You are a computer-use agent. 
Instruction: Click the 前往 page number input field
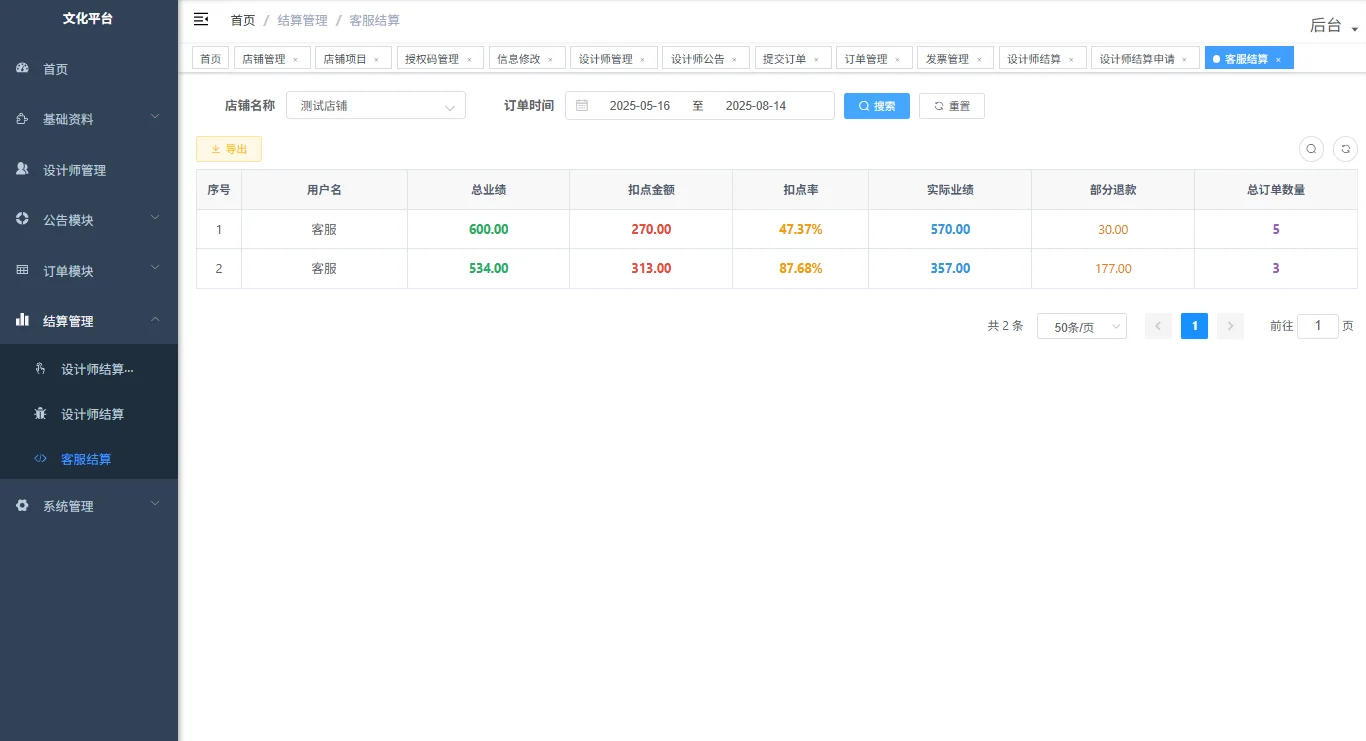pos(1317,326)
